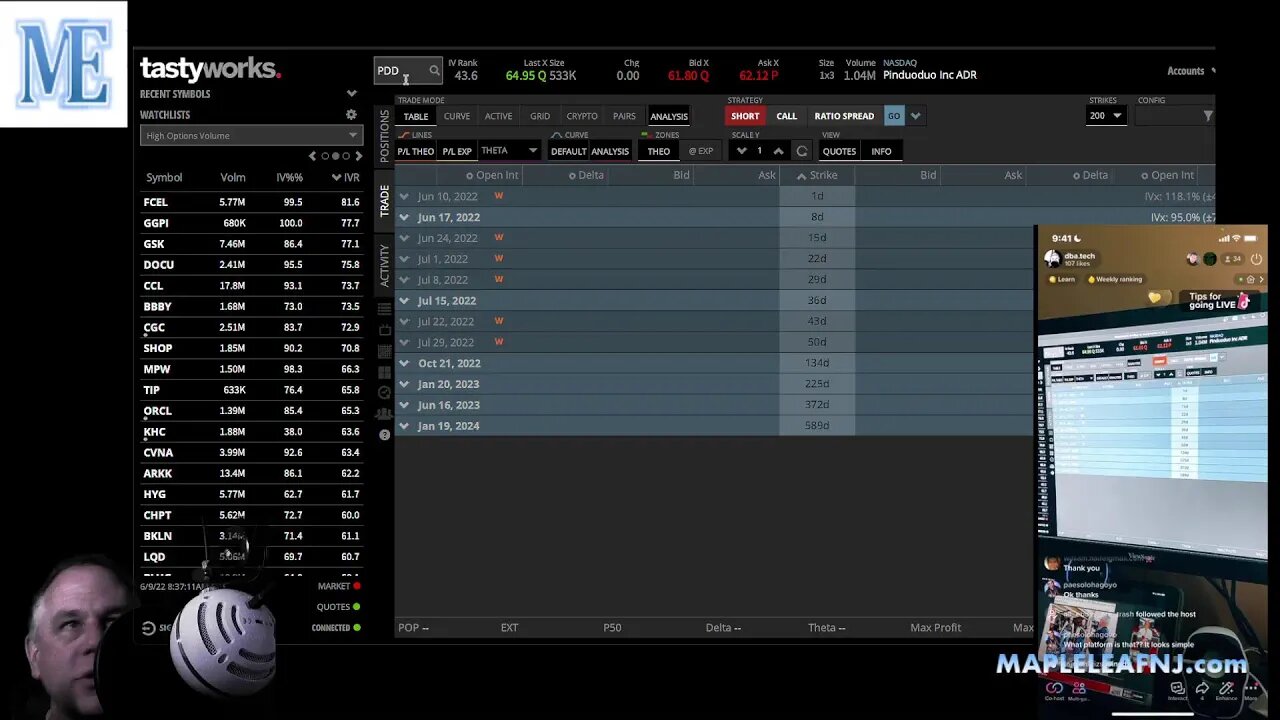1280x720 pixels.
Task: Increase Scale Y with up arrow
Action: [778, 151]
